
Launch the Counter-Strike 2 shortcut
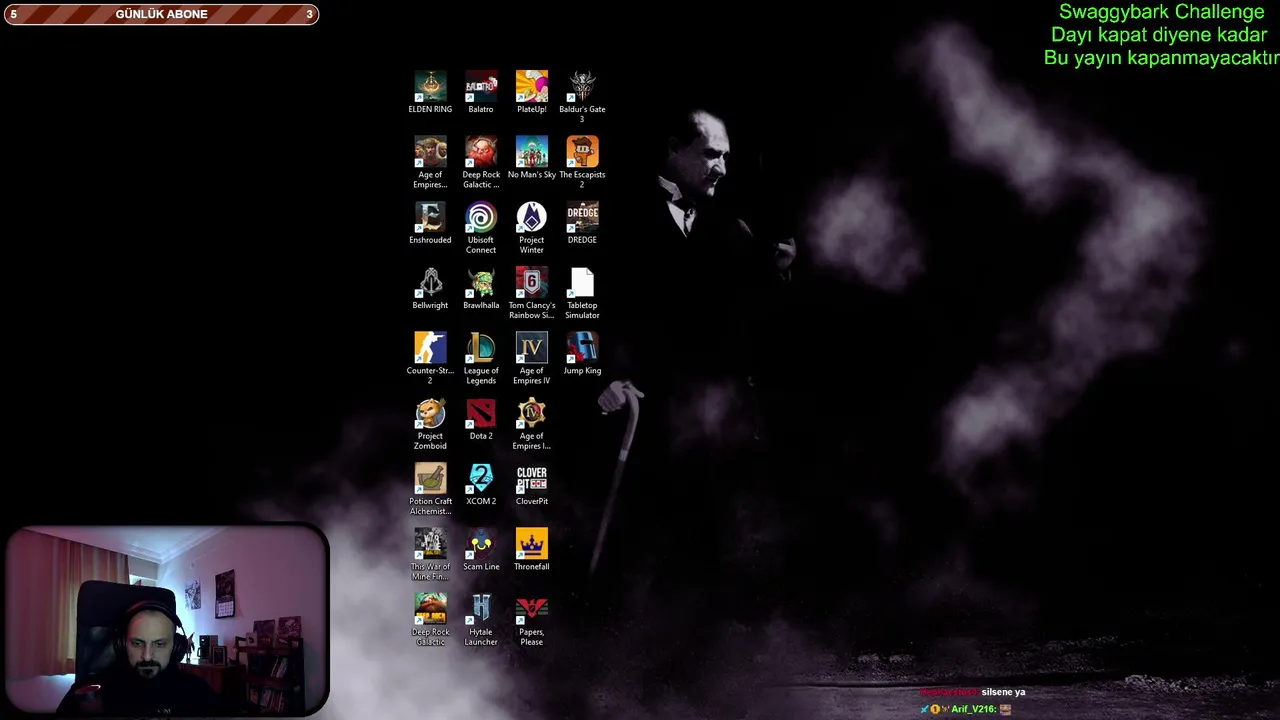pos(430,348)
